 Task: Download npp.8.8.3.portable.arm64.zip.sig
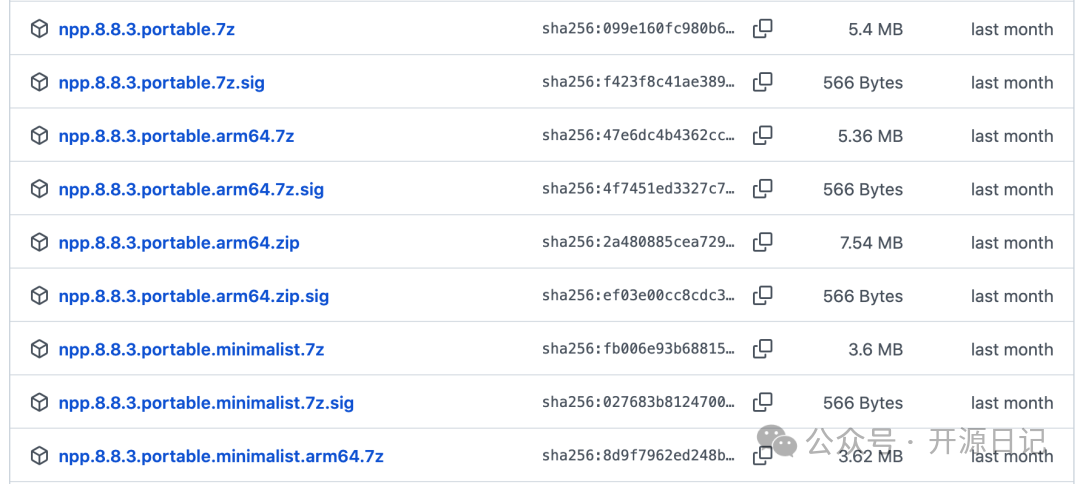tap(194, 296)
